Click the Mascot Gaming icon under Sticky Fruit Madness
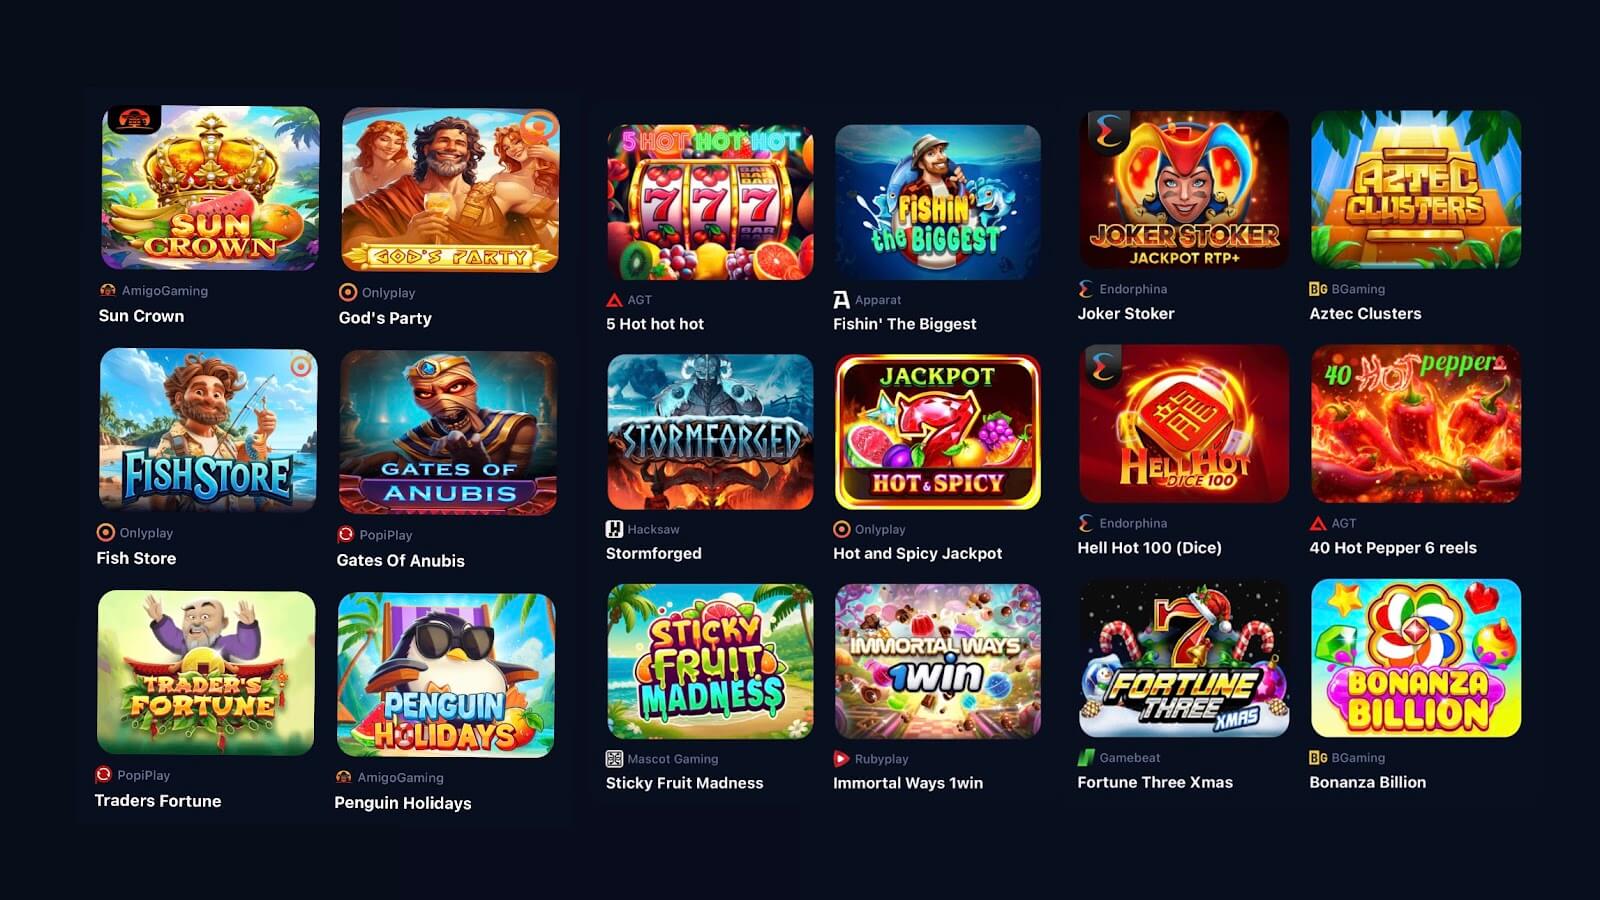This screenshot has height=900, width=1600. (614, 759)
